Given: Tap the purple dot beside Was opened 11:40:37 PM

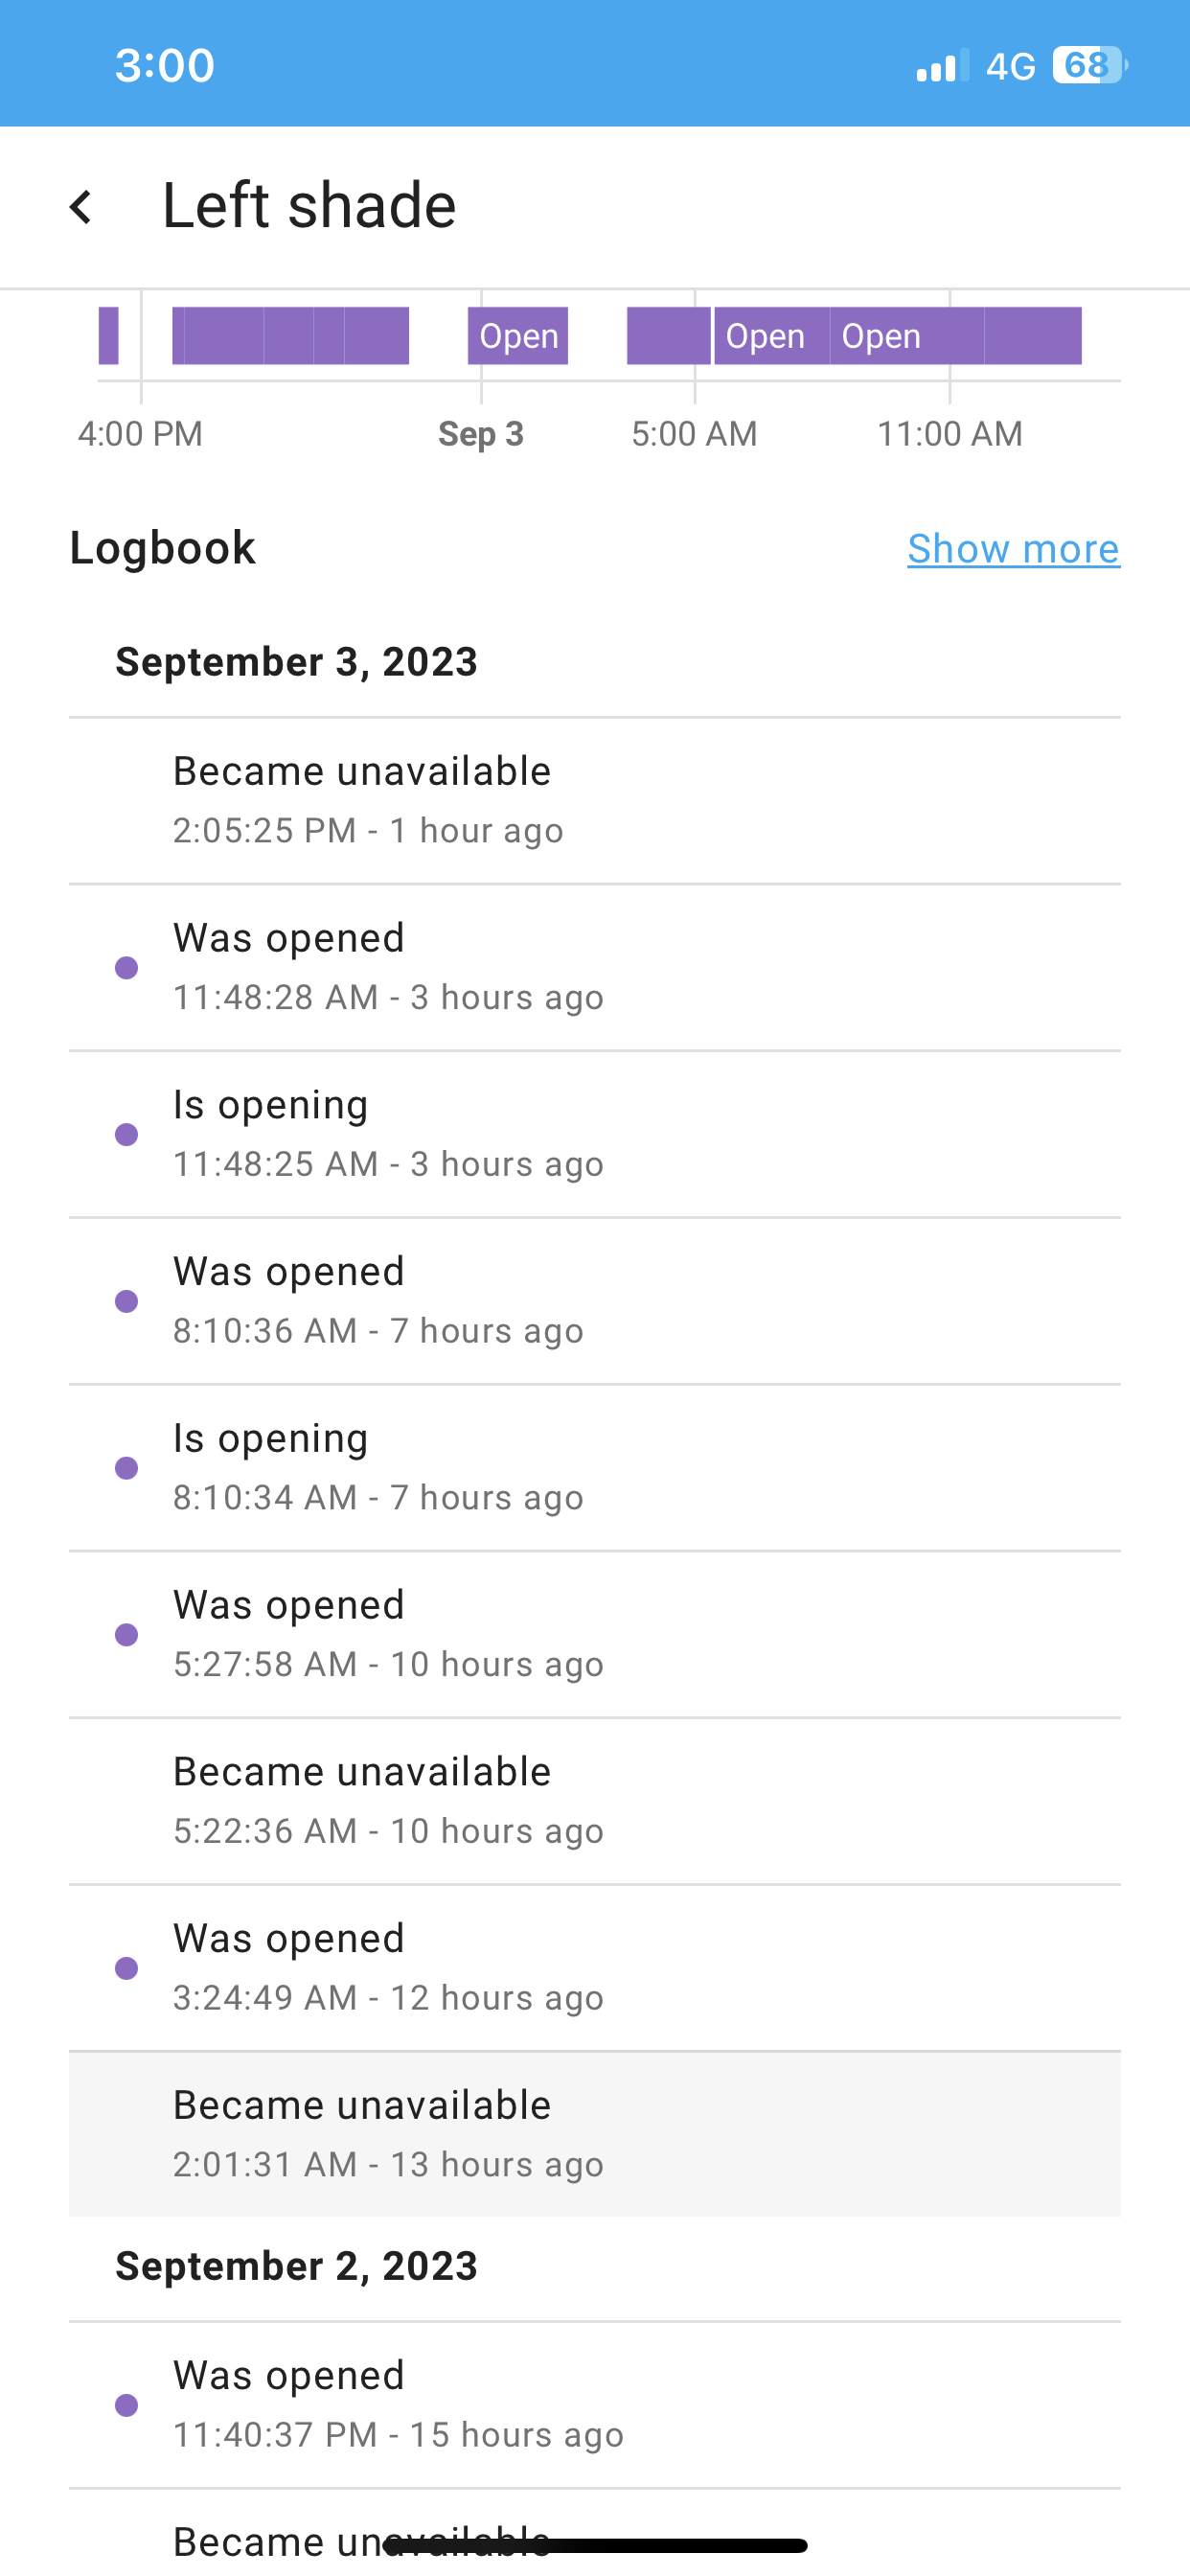Looking at the screenshot, I should (127, 2403).
